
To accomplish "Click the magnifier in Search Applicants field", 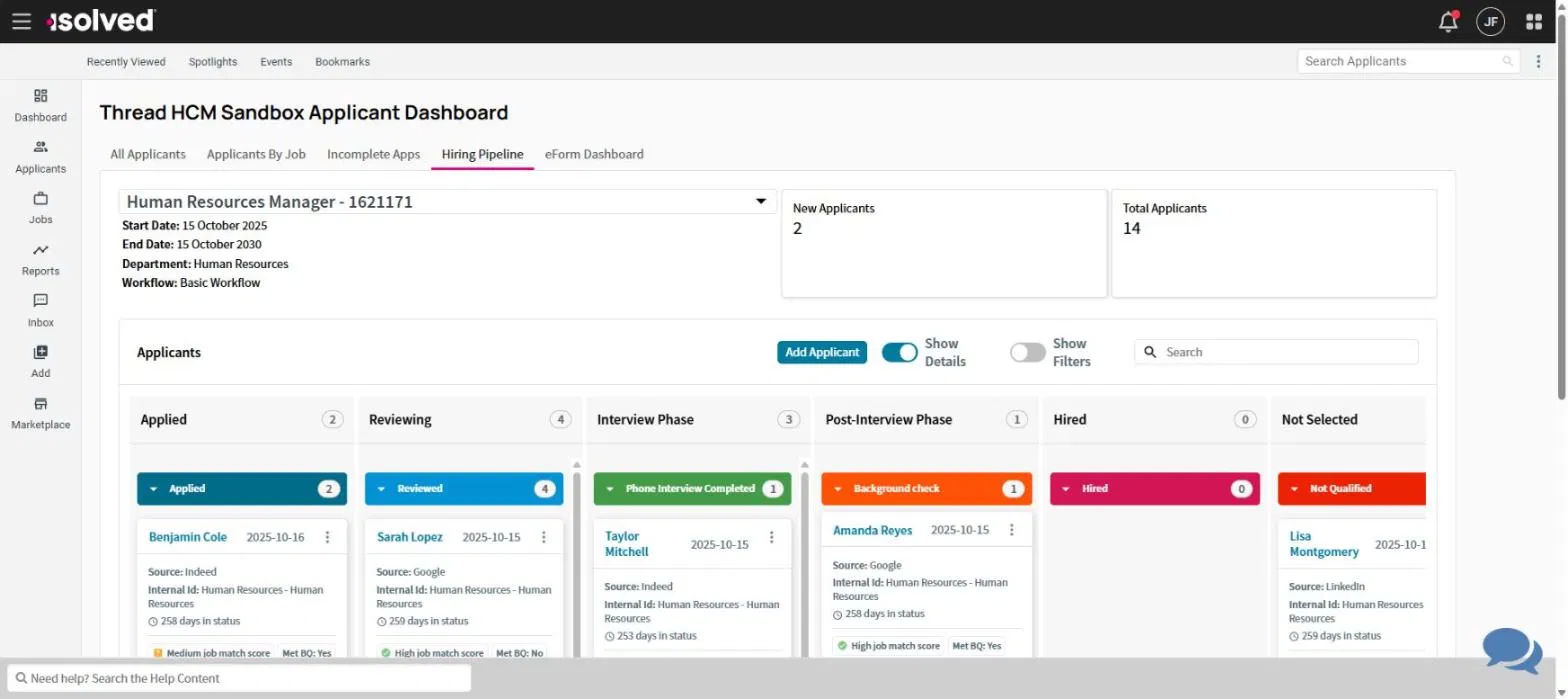I will tap(1507, 61).
